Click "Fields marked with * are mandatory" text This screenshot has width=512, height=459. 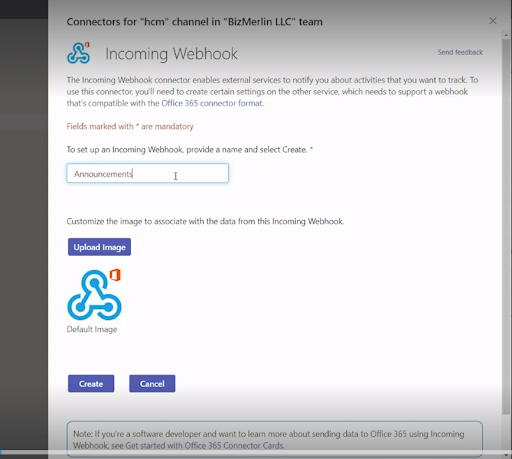pyautogui.click(x=130, y=126)
